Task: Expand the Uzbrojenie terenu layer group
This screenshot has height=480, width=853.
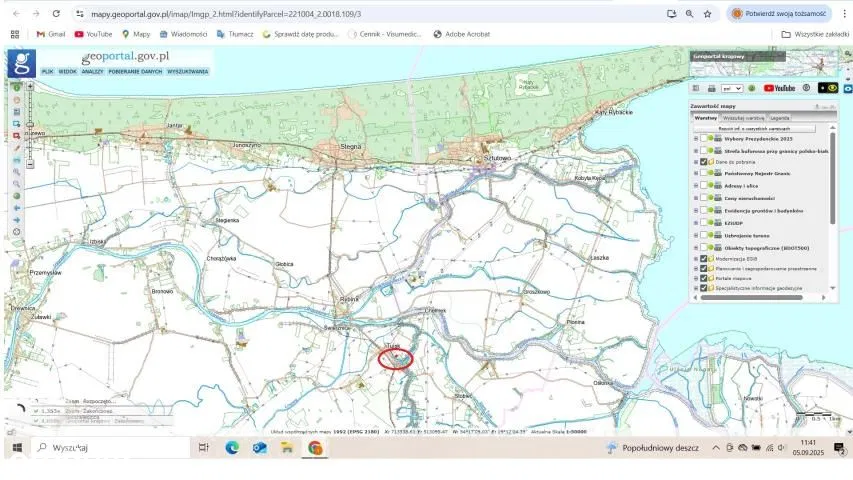Action: point(695,234)
